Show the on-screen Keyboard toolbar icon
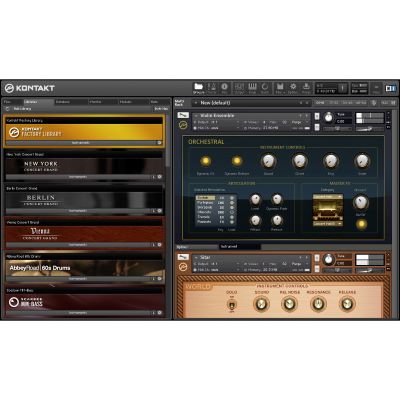Image resolution: width=400 pixels, height=400 pixels. [252, 88]
